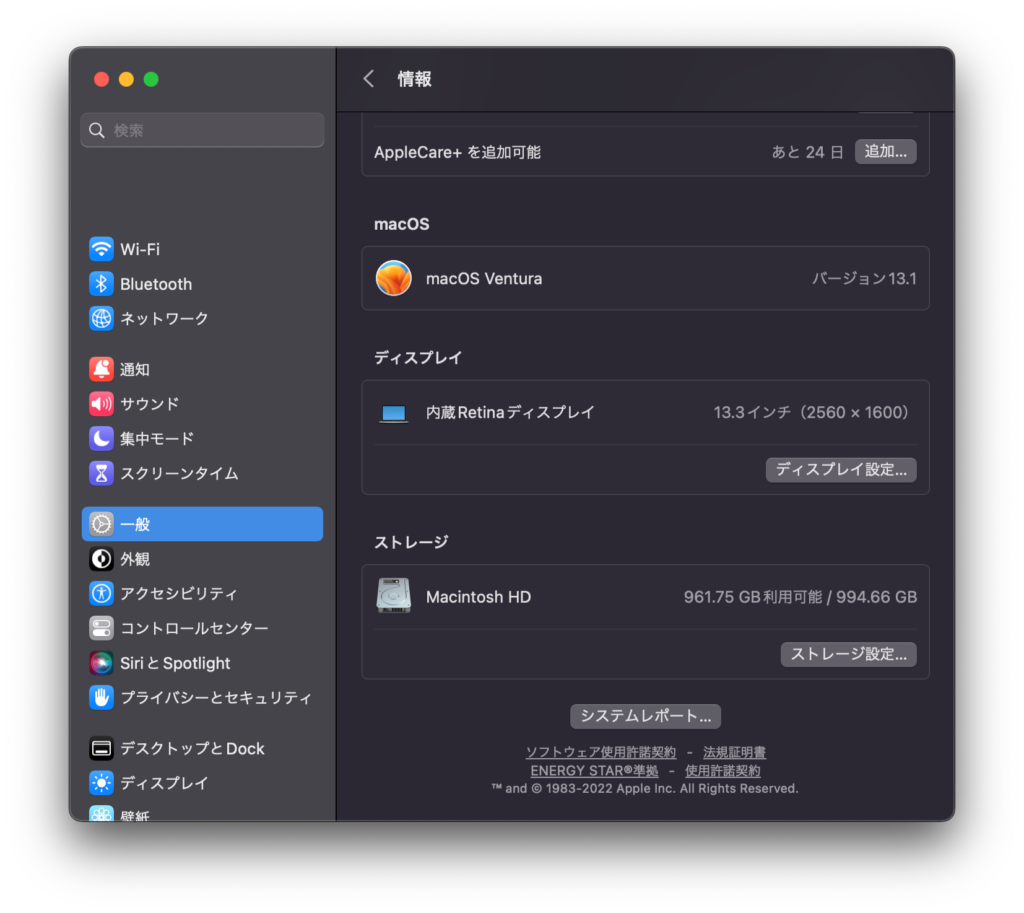Select the 一般 gear icon
Viewport: 1024px width, 913px height.
pos(101,524)
